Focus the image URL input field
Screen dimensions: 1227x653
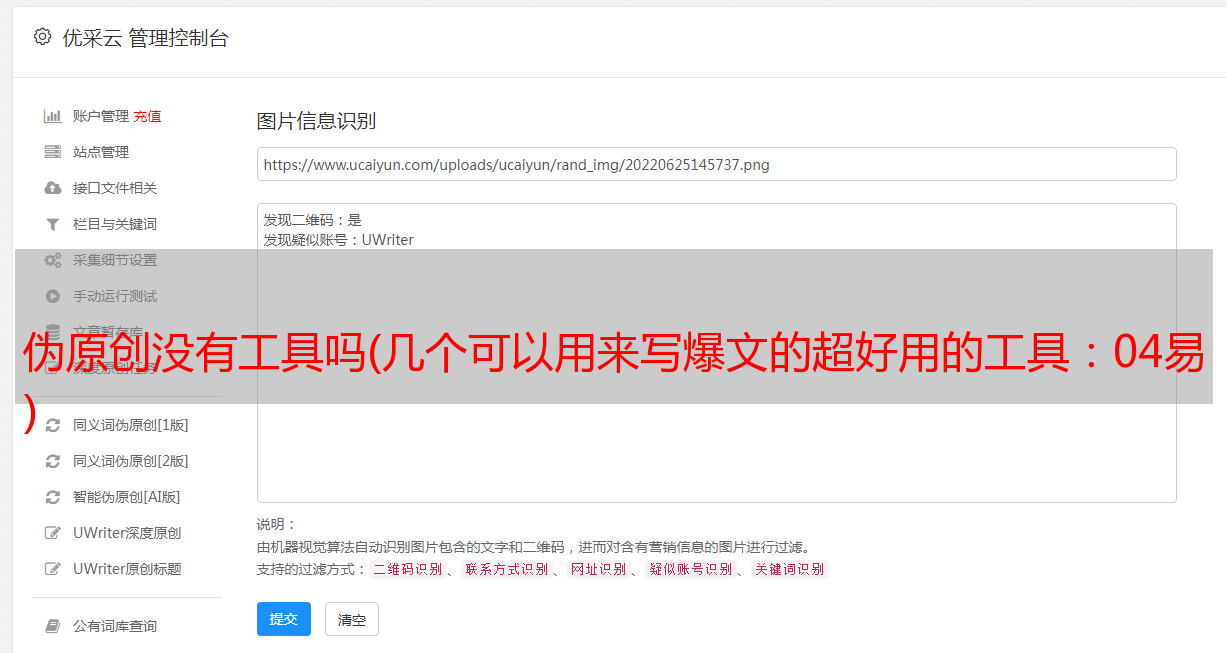(x=716, y=164)
